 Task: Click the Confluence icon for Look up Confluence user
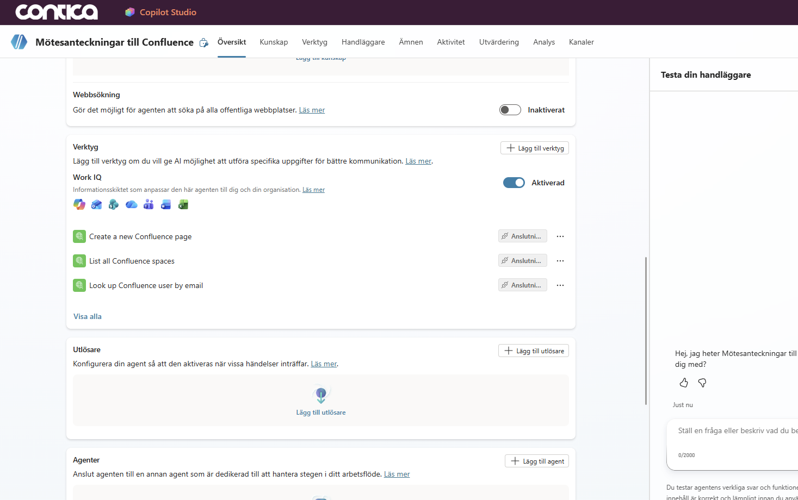(x=79, y=285)
